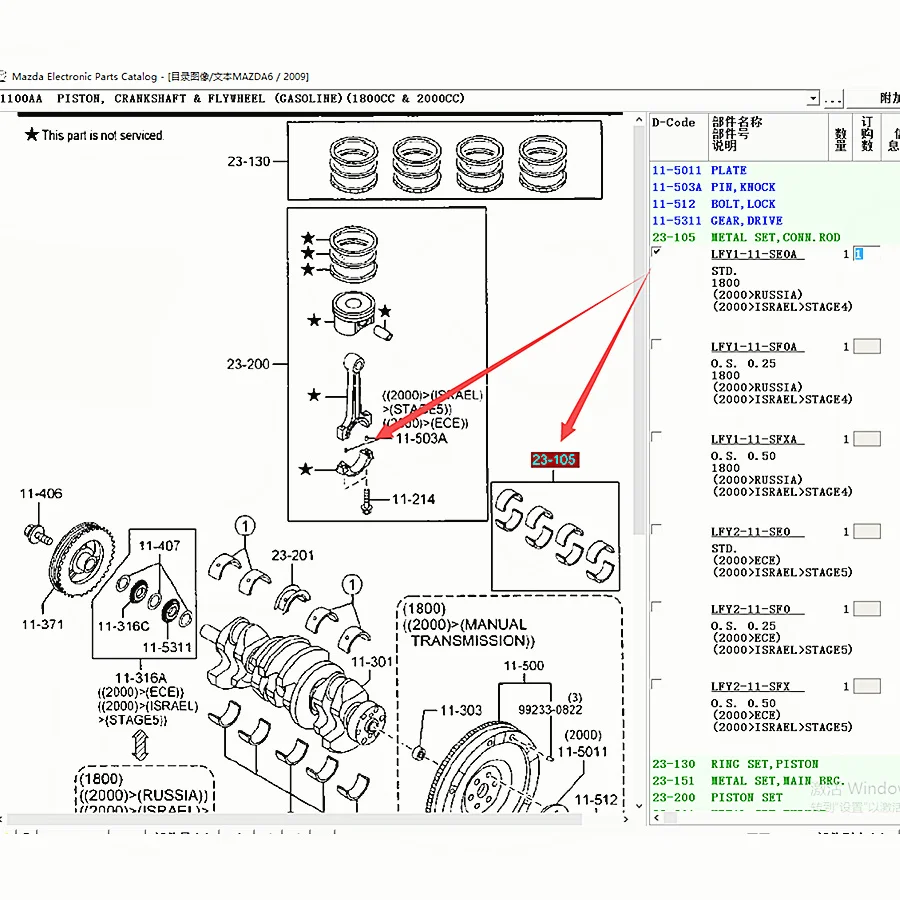Screen dimensions: 900x900
Task: Click the 11-512 callout in the diagram
Action: point(596,800)
